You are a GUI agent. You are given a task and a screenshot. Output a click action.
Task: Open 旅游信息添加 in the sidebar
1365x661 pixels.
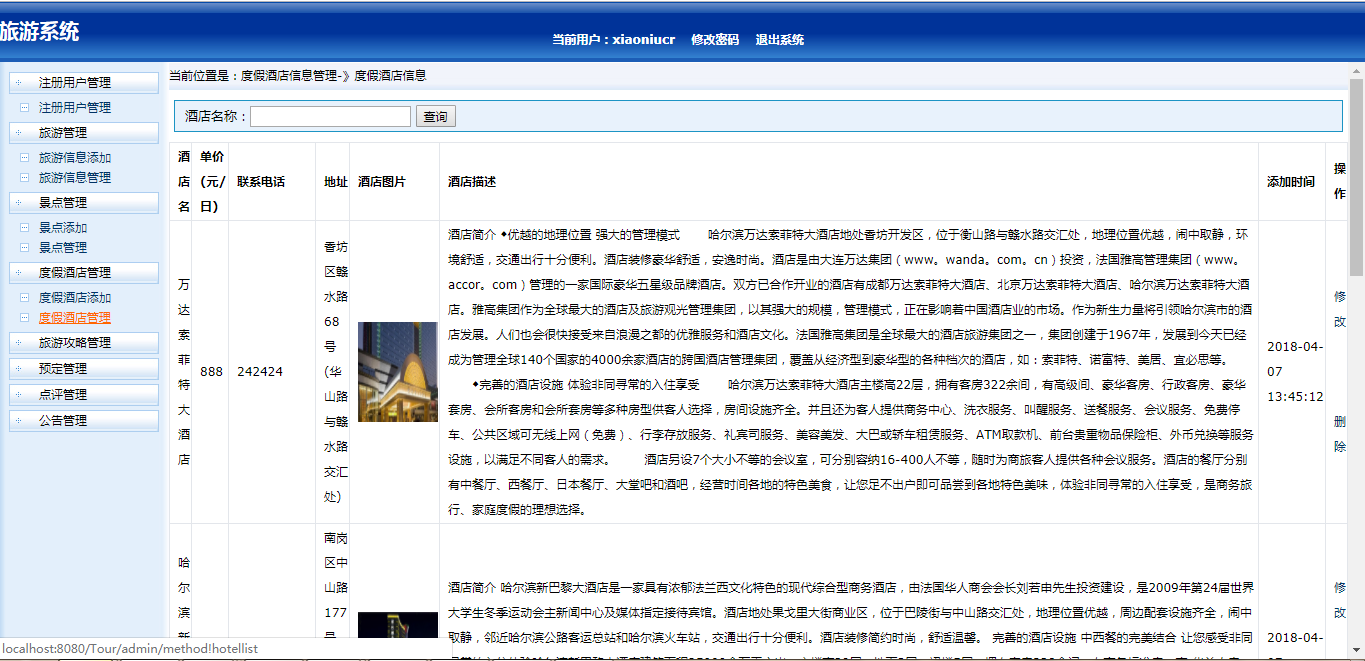tap(75, 157)
